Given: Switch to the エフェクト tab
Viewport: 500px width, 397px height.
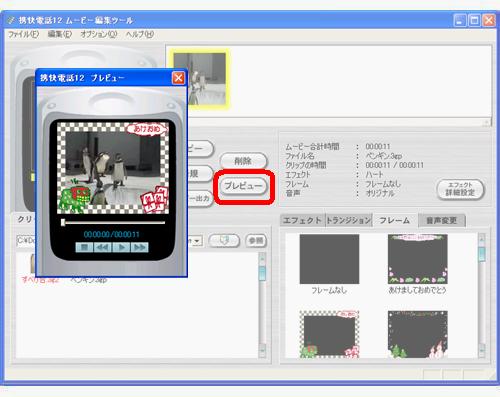Looking at the screenshot, I should click(302, 220).
